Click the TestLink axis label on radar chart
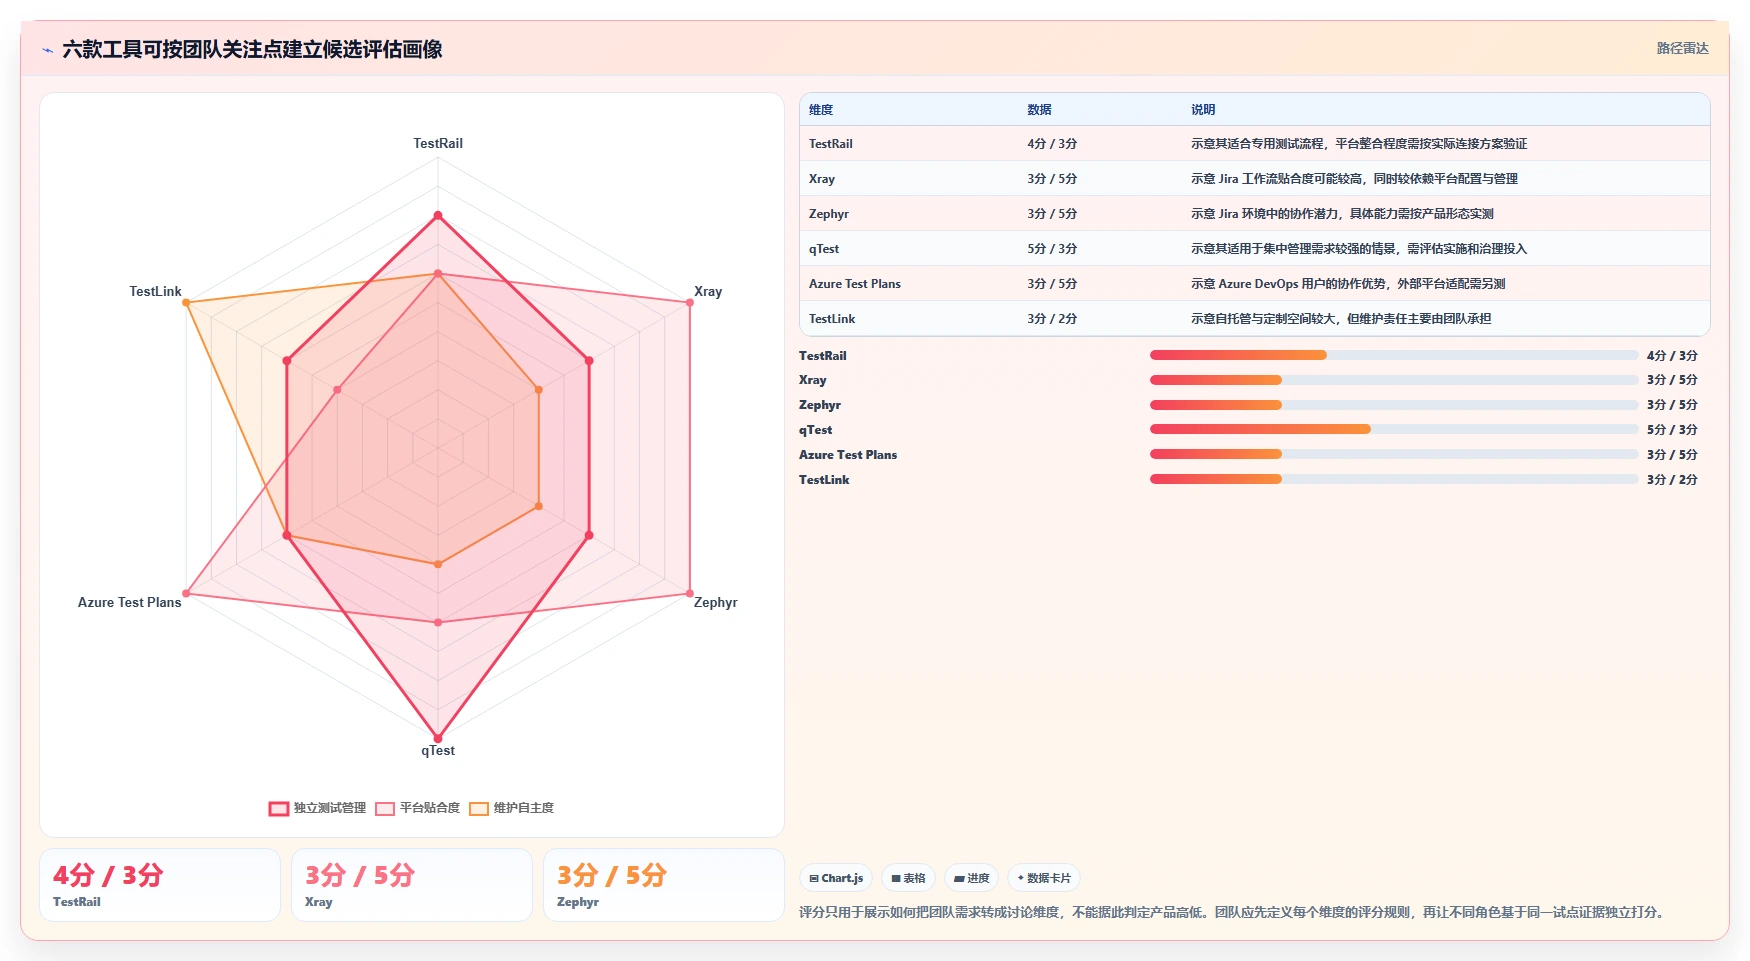Viewport: 1750px width, 961px height. [155, 291]
